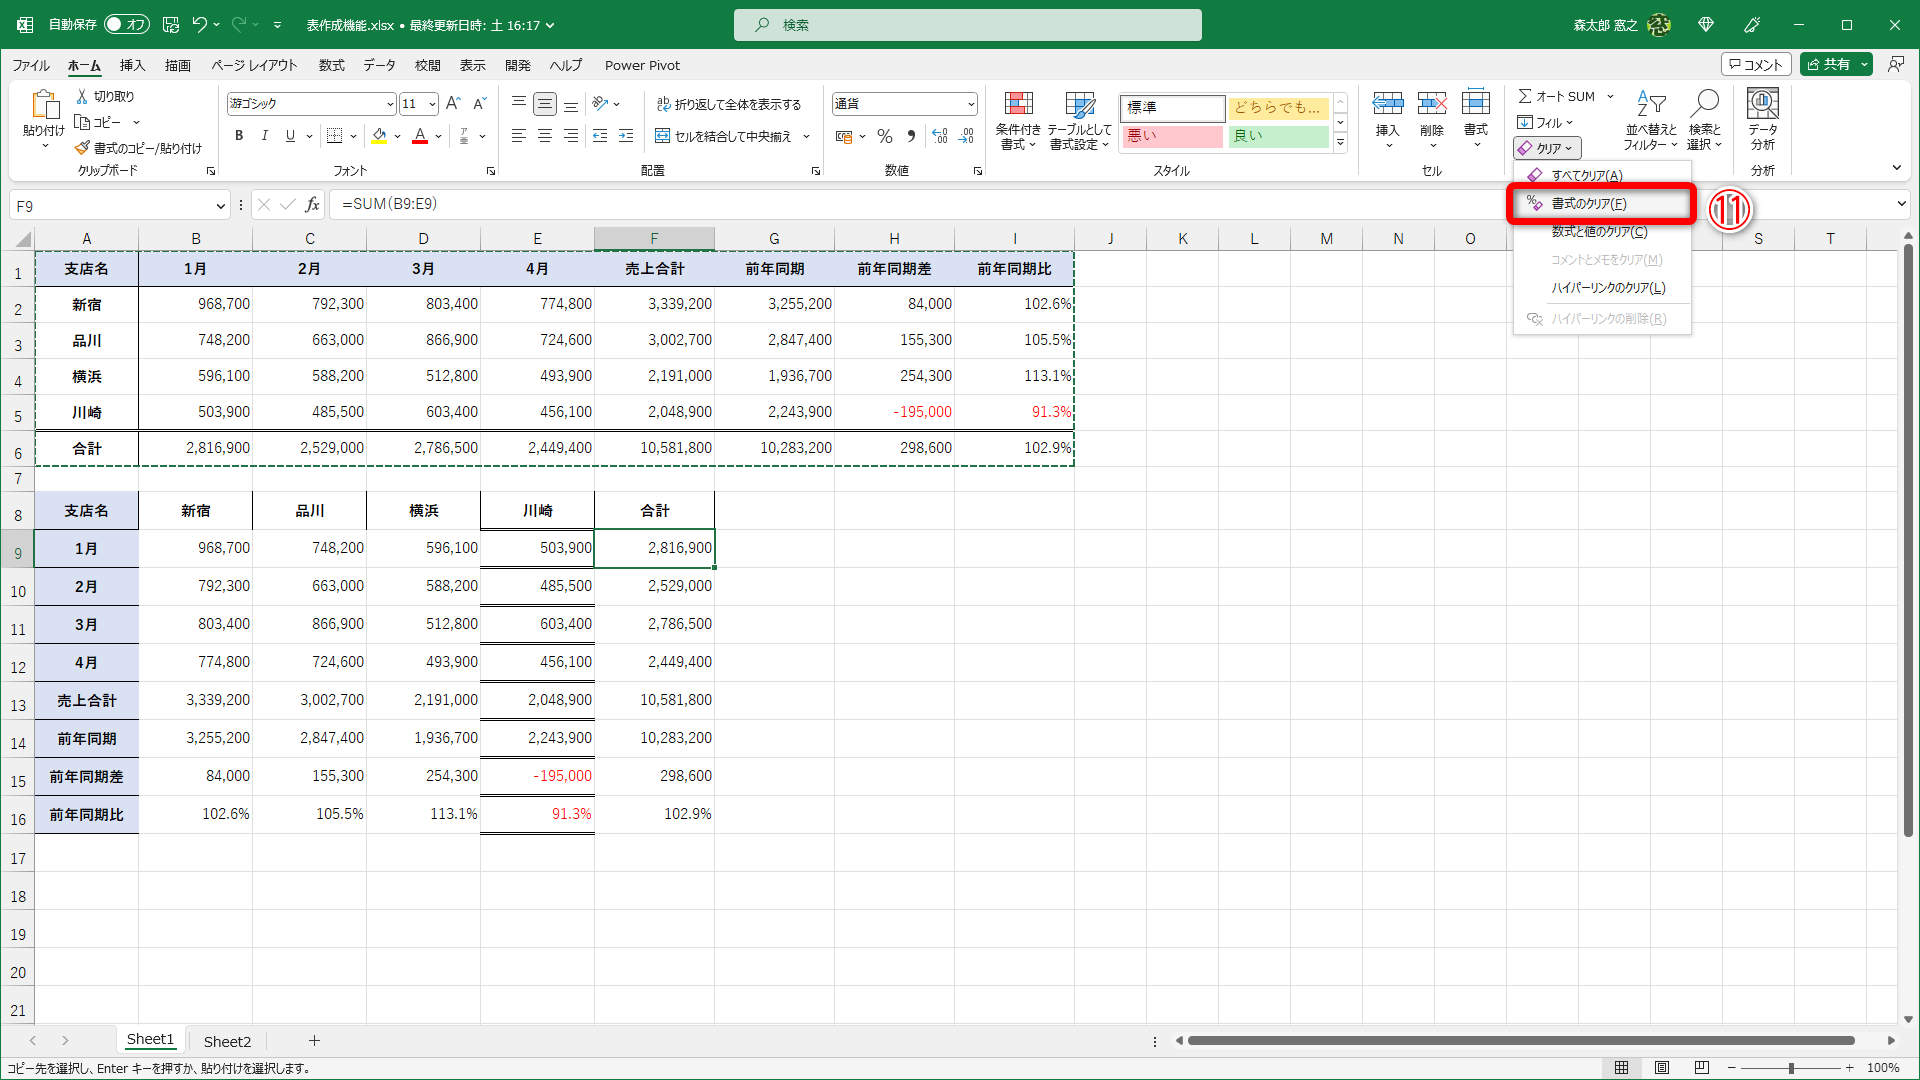Click the Format Painter brush icon

(x=82, y=148)
